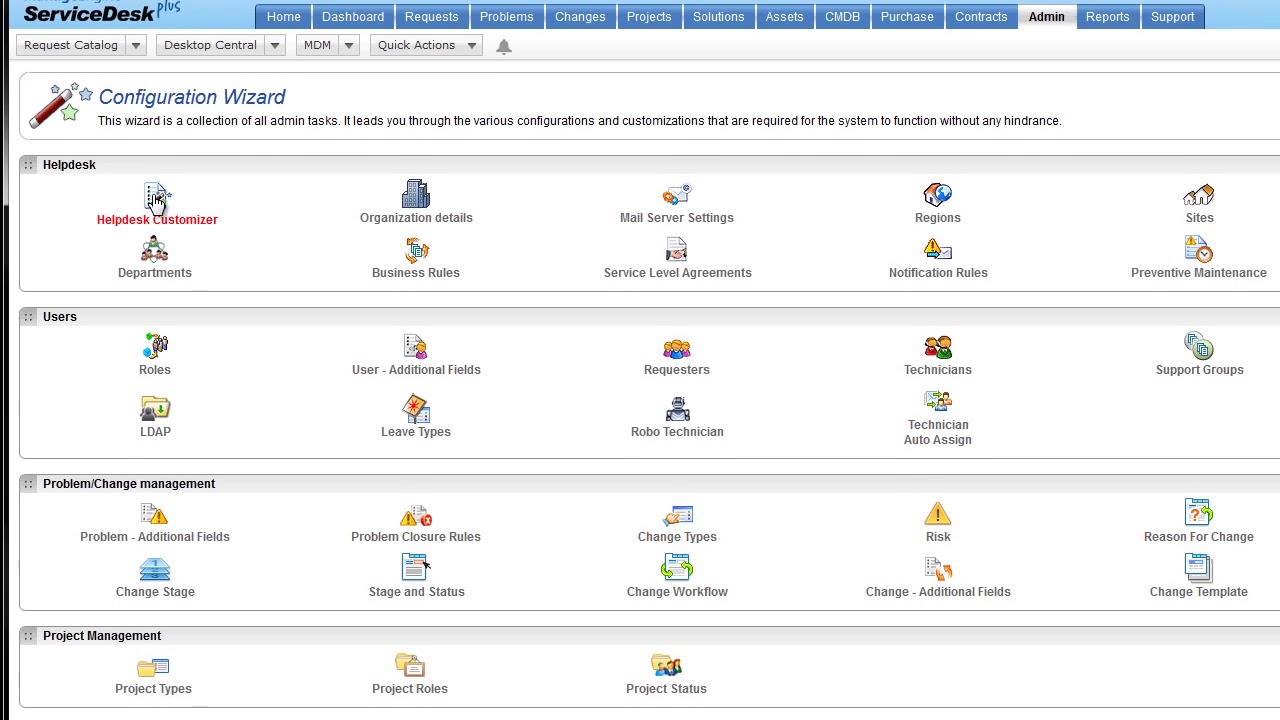Open the Technician Auto Assign icon

click(938, 402)
